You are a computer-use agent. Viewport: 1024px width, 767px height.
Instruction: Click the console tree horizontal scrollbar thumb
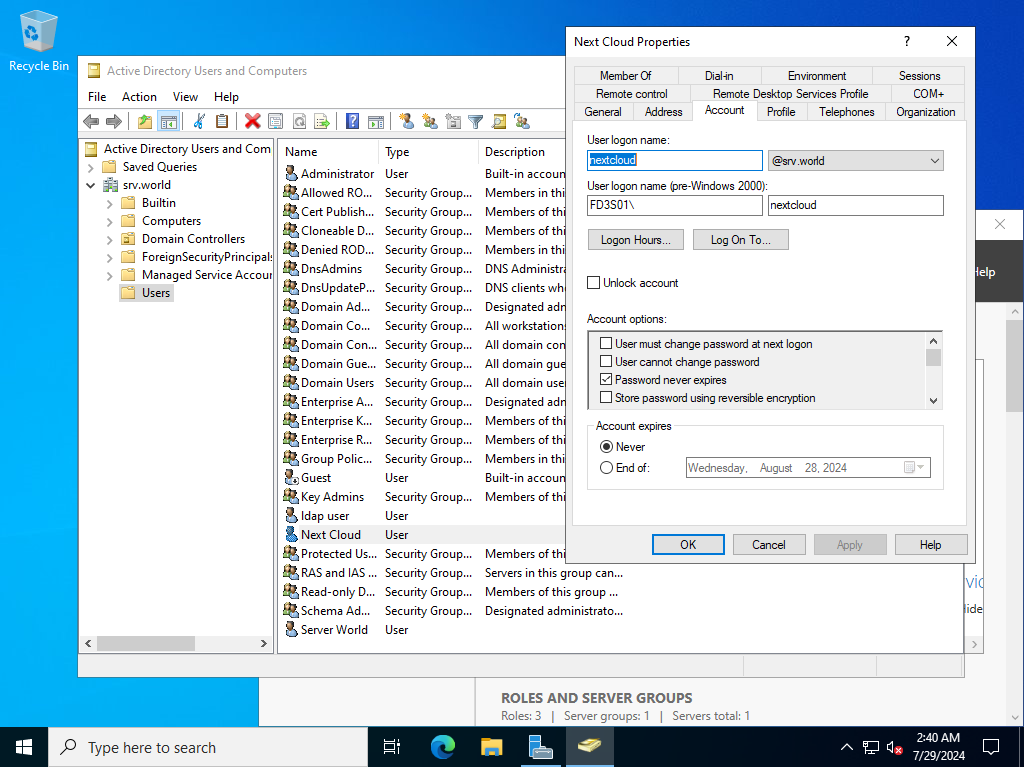point(146,644)
